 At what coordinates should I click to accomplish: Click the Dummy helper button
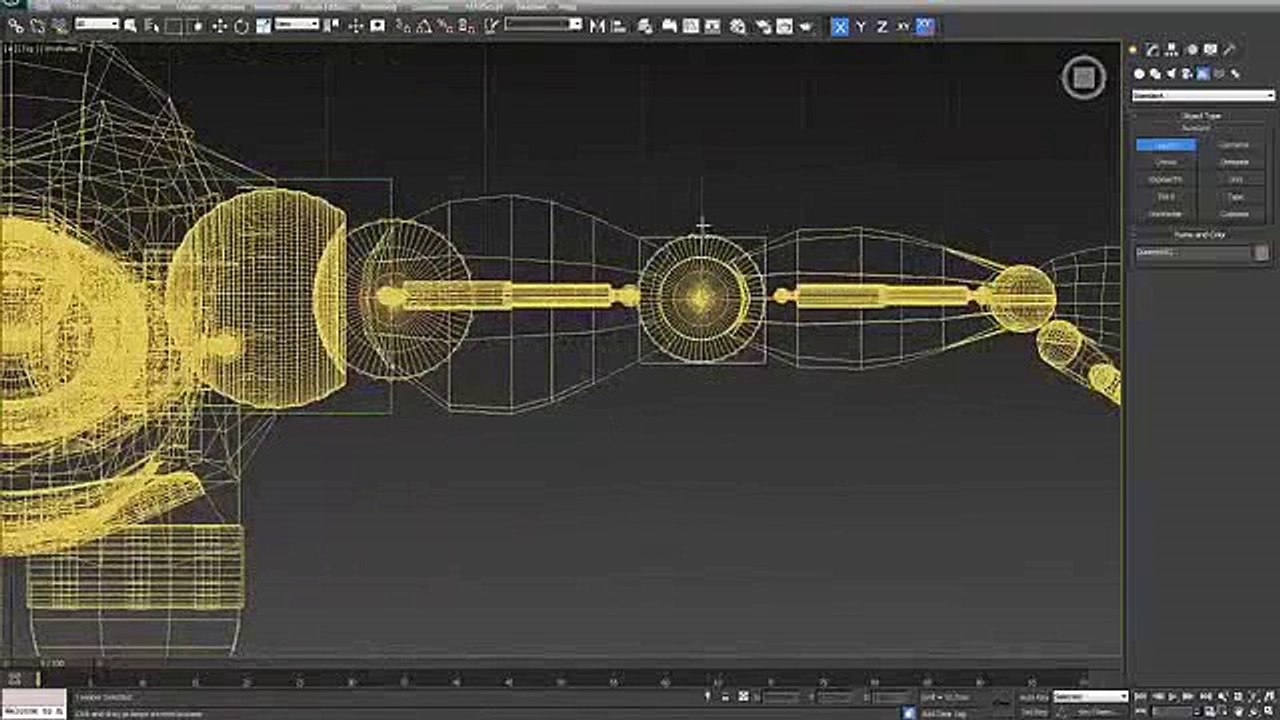[x=1166, y=145]
